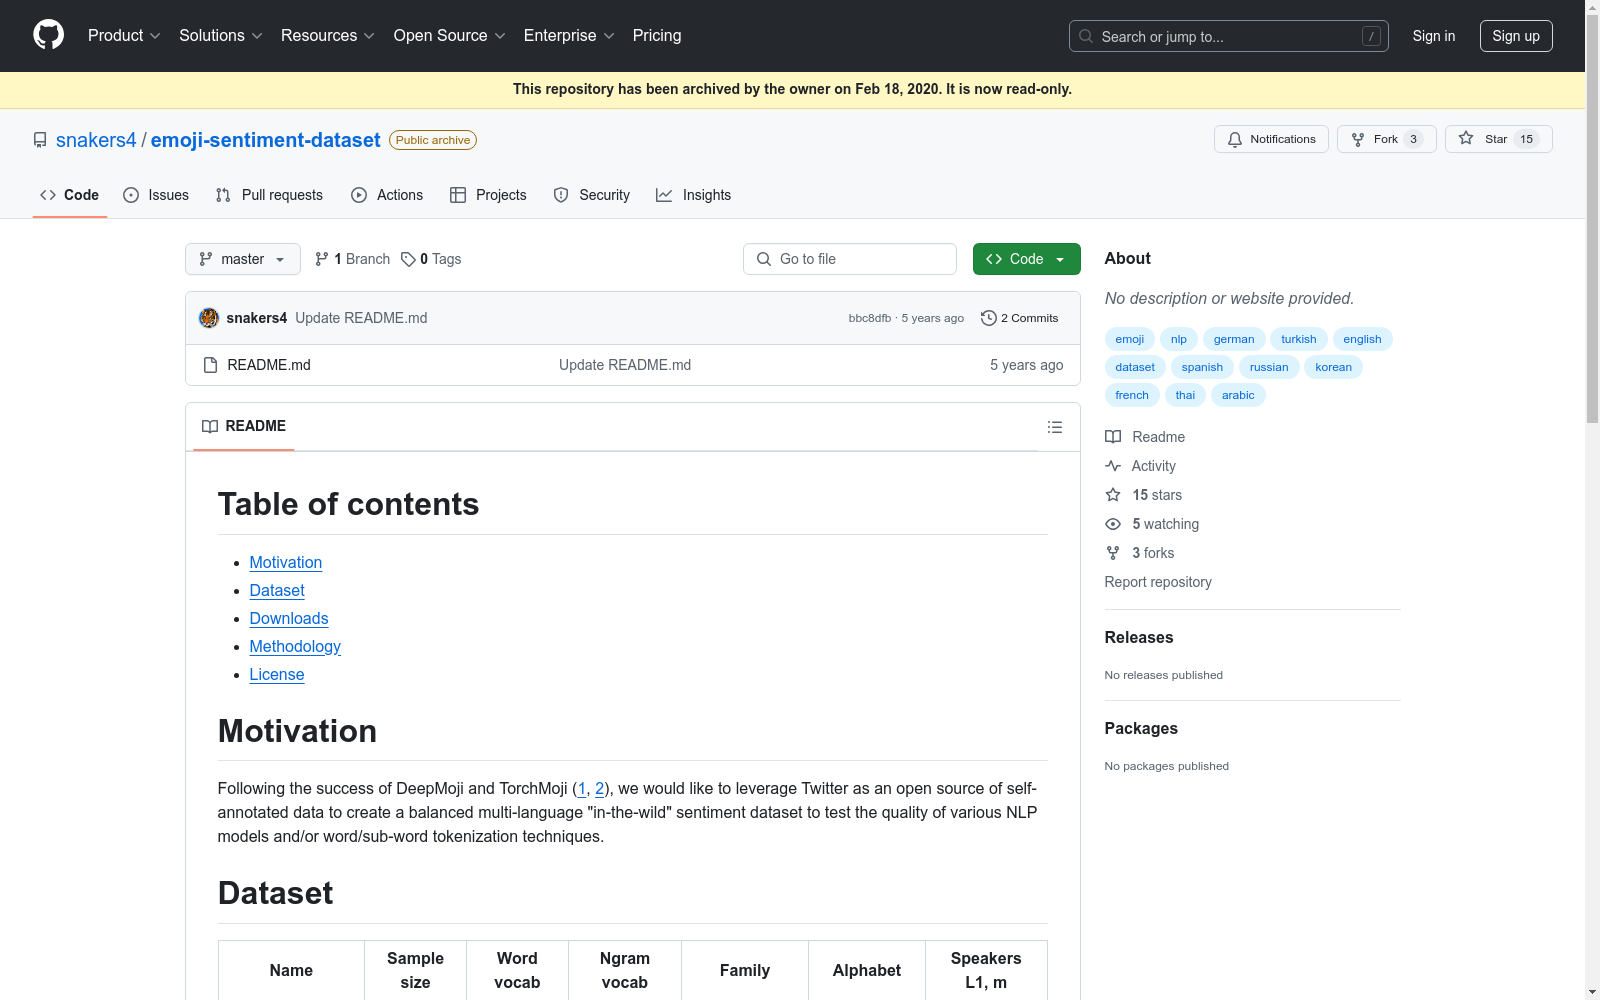Click the Sign in link
1600x1000 pixels.
click(1434, 36)
